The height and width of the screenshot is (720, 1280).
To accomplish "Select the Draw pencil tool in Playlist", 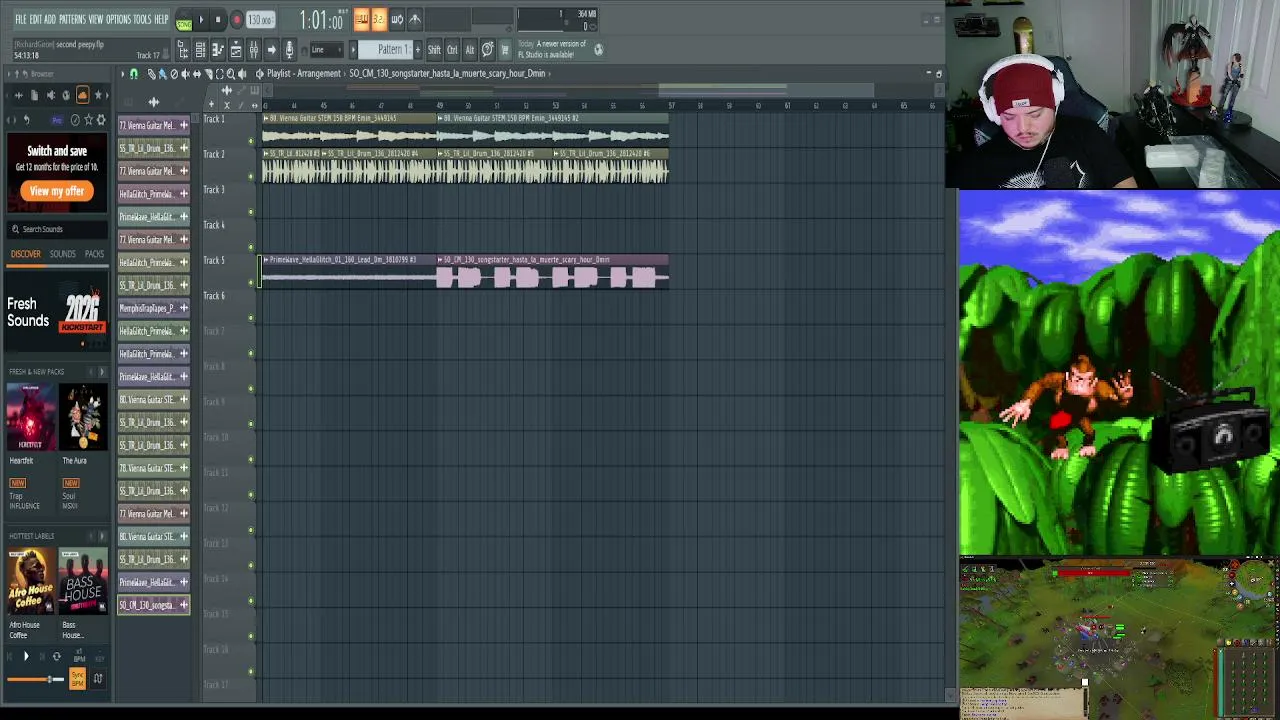I will click(151, 74).
